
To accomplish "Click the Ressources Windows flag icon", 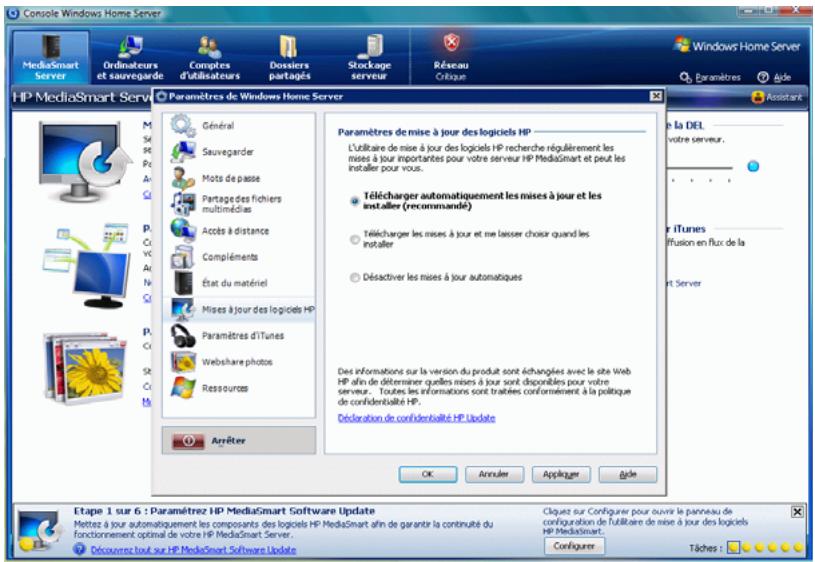I will (x=183, y=388).
